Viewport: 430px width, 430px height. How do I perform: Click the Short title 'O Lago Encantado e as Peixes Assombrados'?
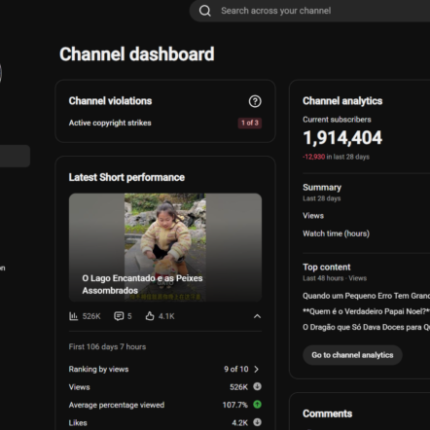coord(142,284)
